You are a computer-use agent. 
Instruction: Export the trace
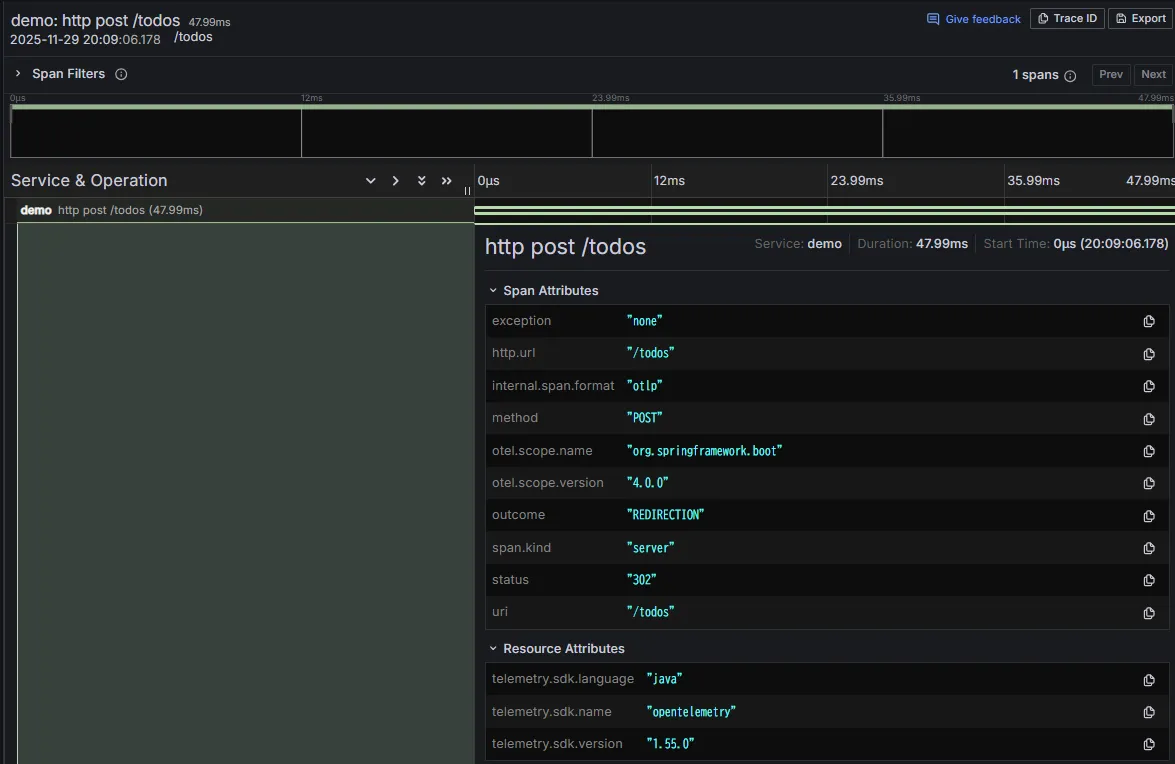pos(1140,19)
